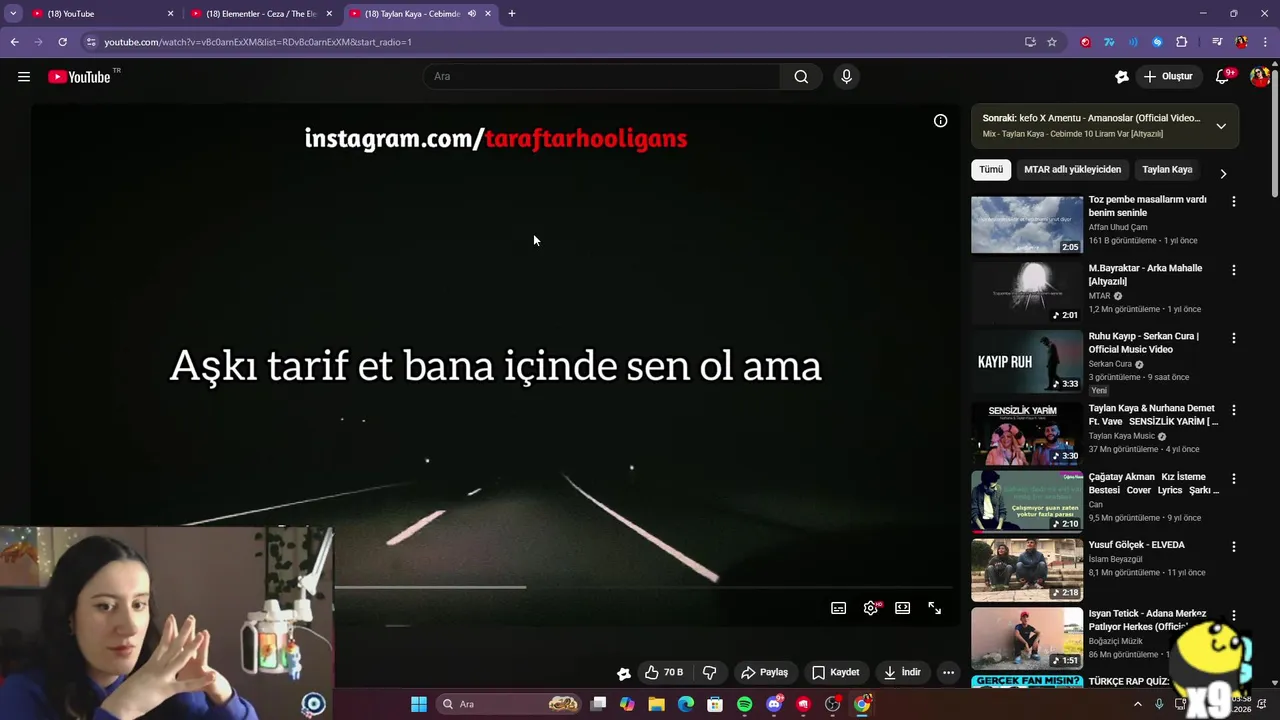Open options for SENSİZLİK YARİM video

tap(1233, 410)
